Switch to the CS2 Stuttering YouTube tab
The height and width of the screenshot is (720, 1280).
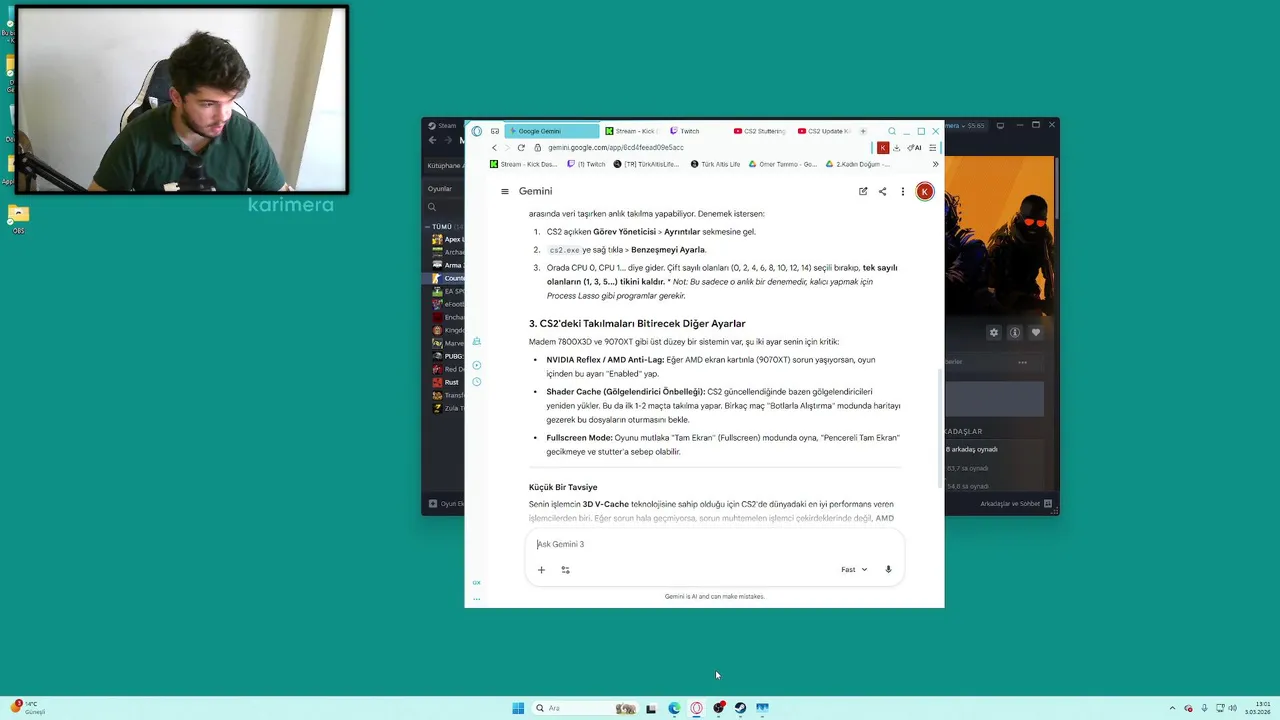[760, 131]
